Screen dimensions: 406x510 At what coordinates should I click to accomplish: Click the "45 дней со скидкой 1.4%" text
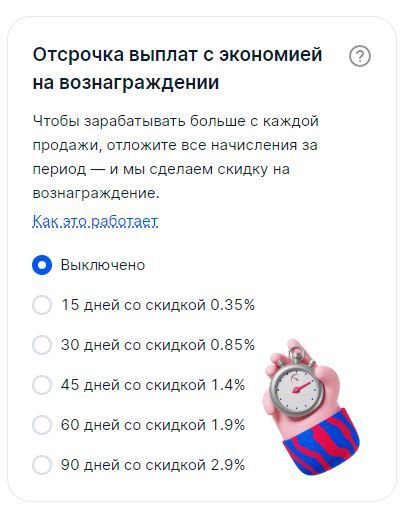point(153,385)
